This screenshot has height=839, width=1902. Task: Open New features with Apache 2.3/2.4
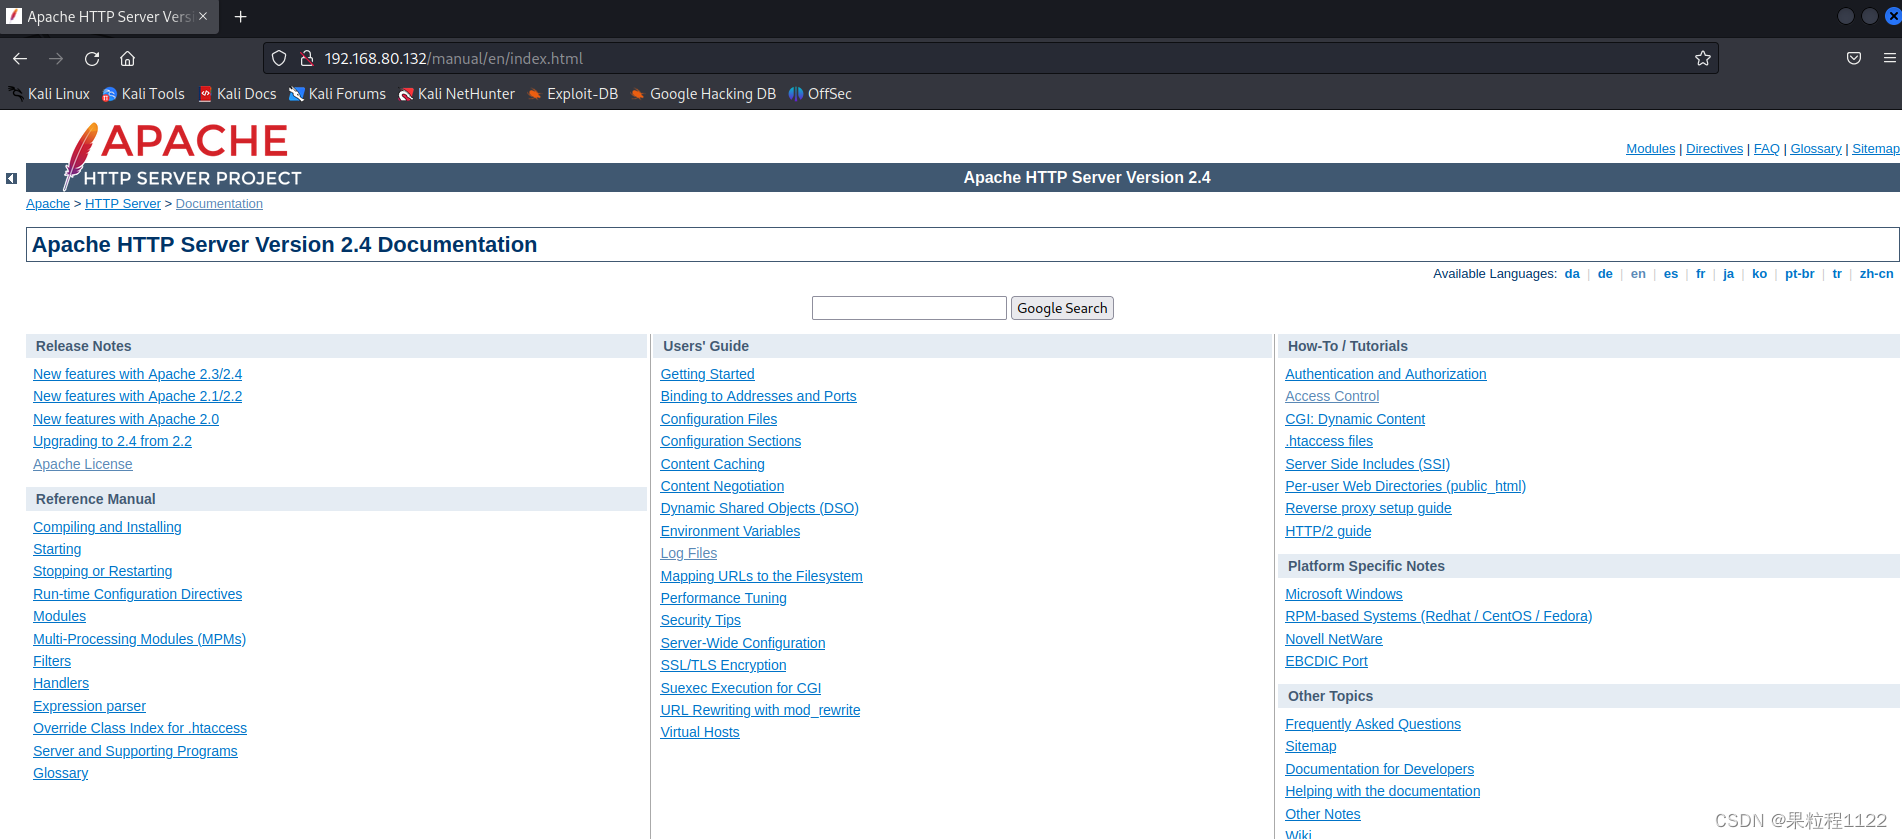[x=137, y=374]
